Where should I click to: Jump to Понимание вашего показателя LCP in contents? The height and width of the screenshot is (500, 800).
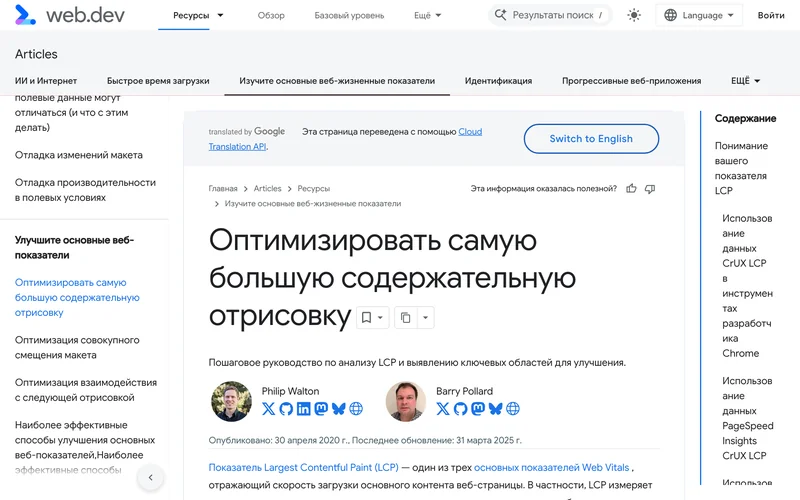[x=741, y=168]
